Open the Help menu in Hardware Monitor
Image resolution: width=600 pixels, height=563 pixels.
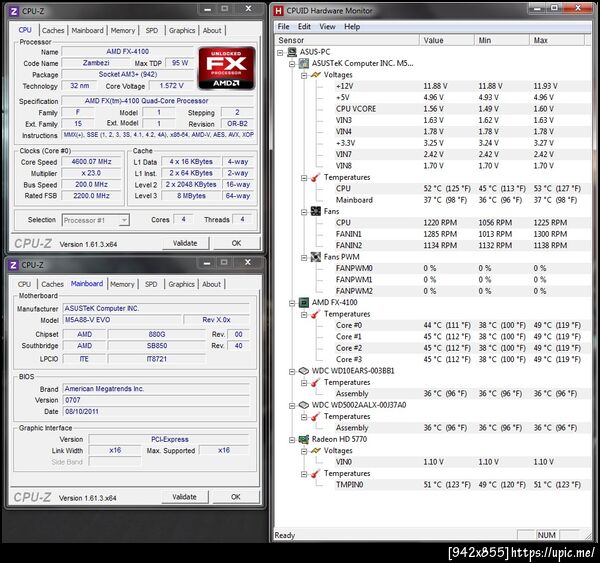pos(352,26)
